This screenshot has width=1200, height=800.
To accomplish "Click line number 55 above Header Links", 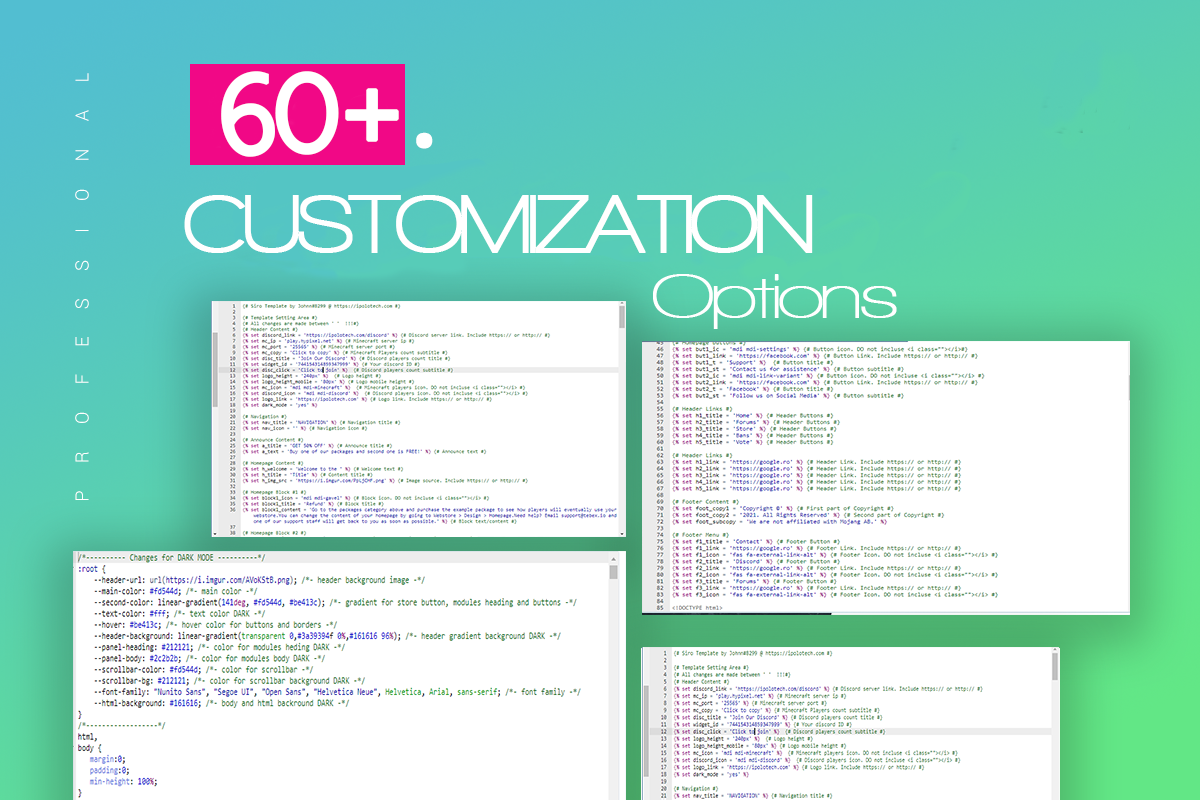I will (x=660, y=409).
